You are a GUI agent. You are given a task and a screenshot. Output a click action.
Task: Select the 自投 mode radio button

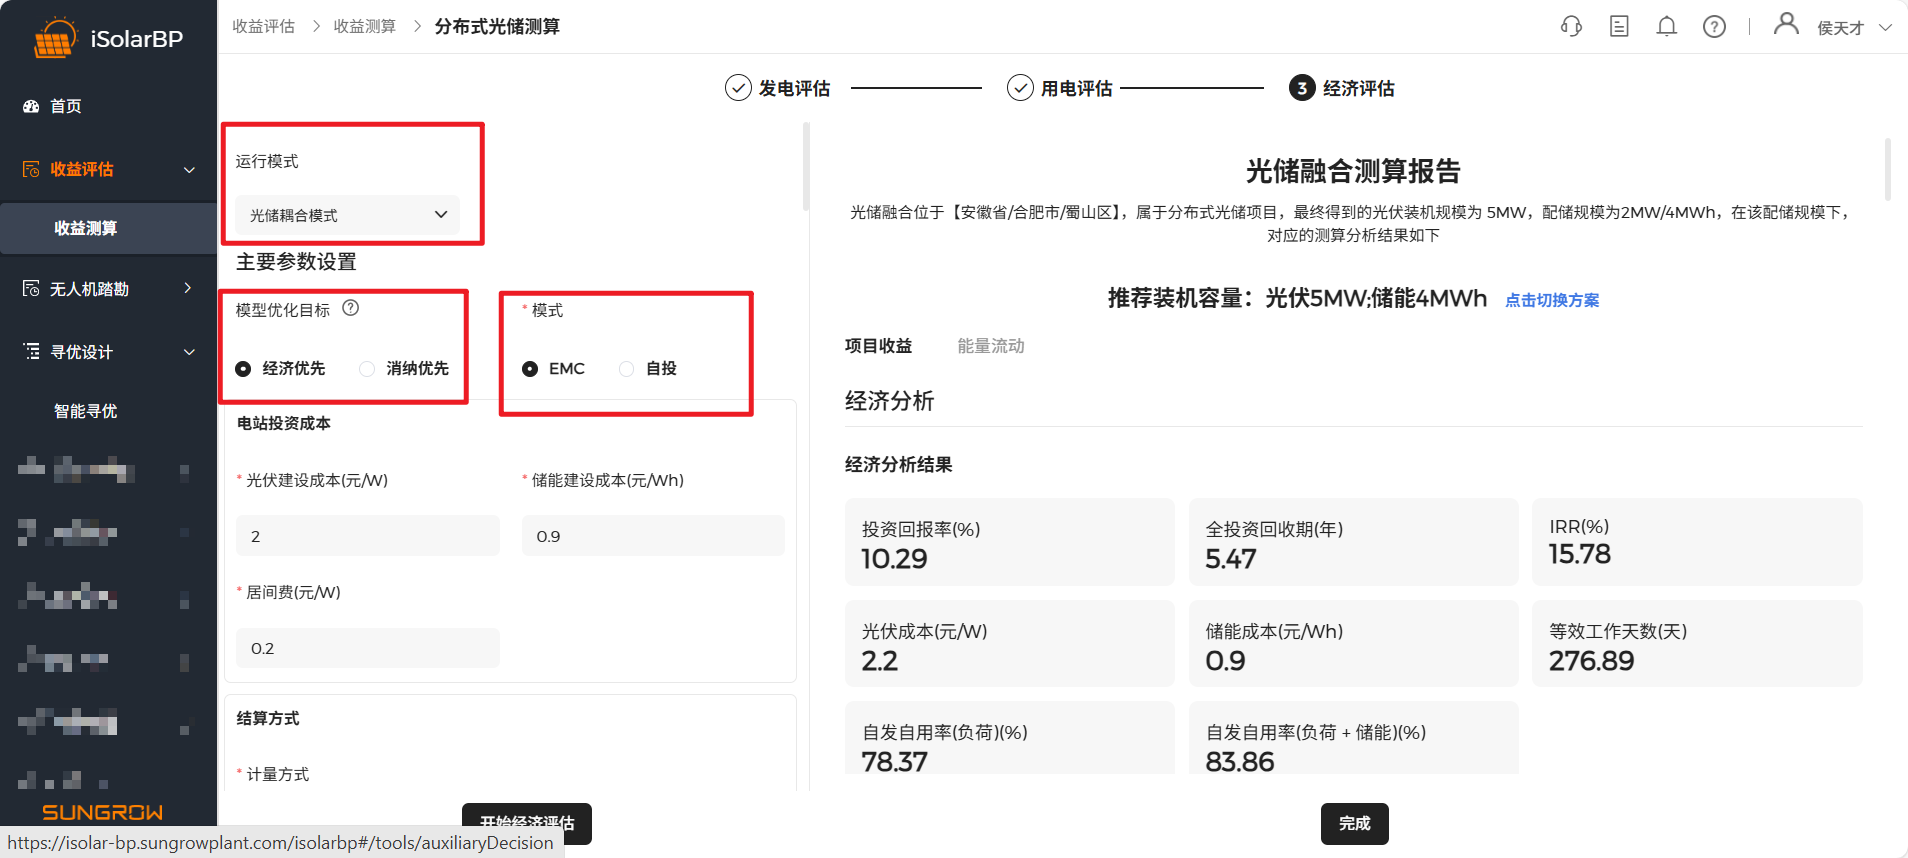point(627,369)
